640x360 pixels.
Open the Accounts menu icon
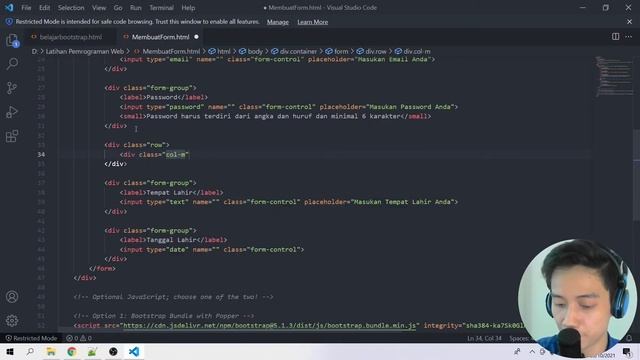click(x=12, y=296)
